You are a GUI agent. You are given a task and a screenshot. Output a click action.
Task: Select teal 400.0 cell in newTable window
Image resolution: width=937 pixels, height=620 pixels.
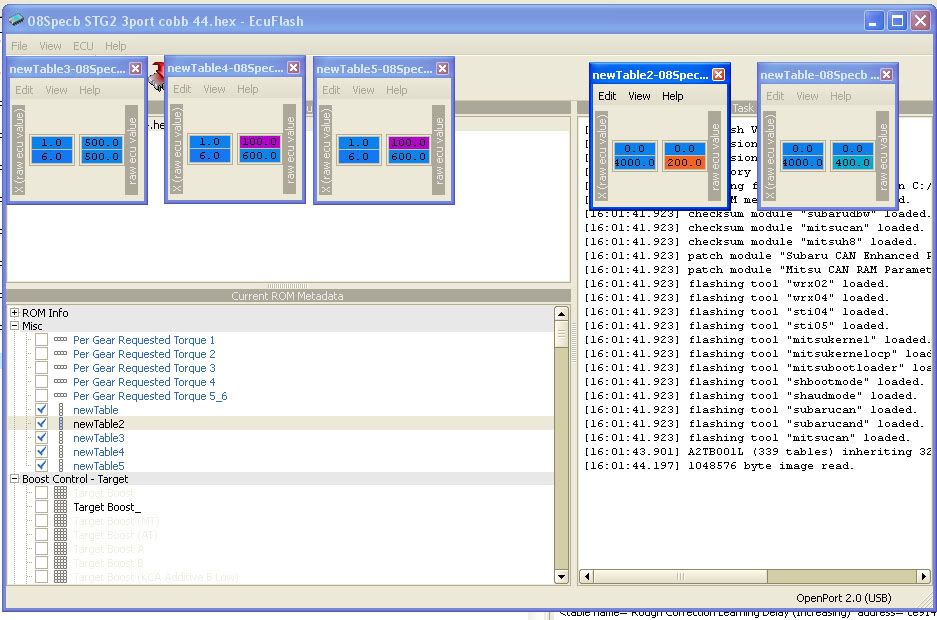coord(852,162)
